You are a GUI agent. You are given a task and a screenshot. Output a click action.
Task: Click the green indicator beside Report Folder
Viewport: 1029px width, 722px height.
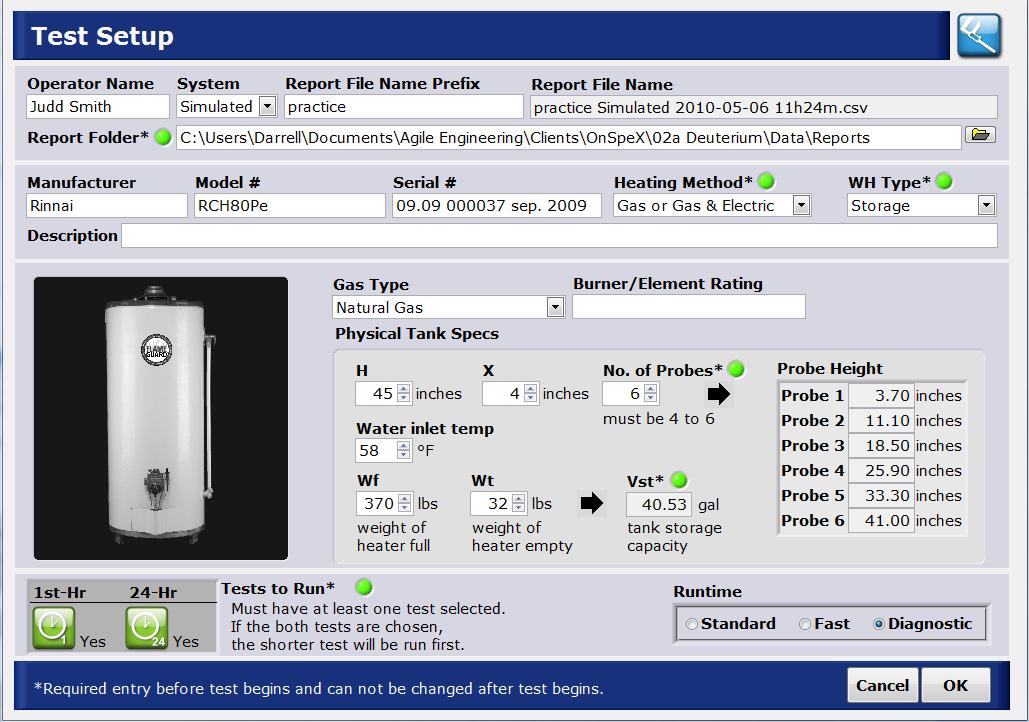click(163, 138)
